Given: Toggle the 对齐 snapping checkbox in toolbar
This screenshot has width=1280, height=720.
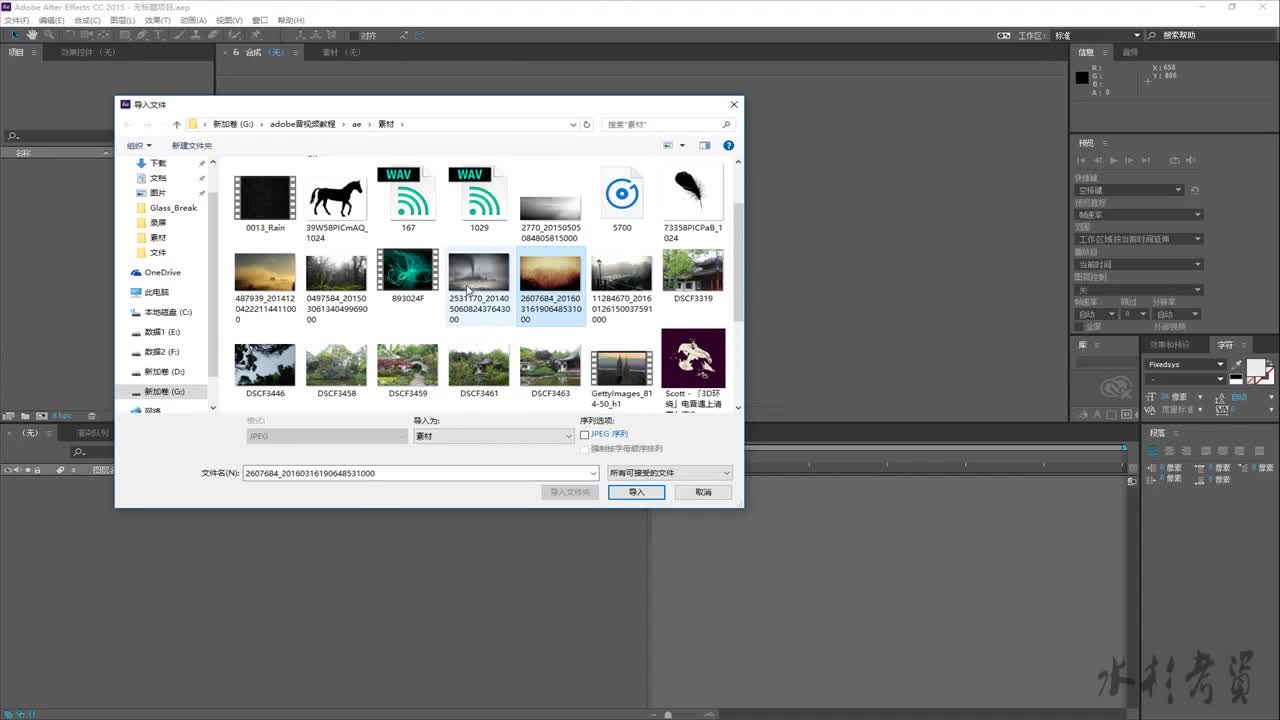Looking at the screenshot, I should (354, 36).
